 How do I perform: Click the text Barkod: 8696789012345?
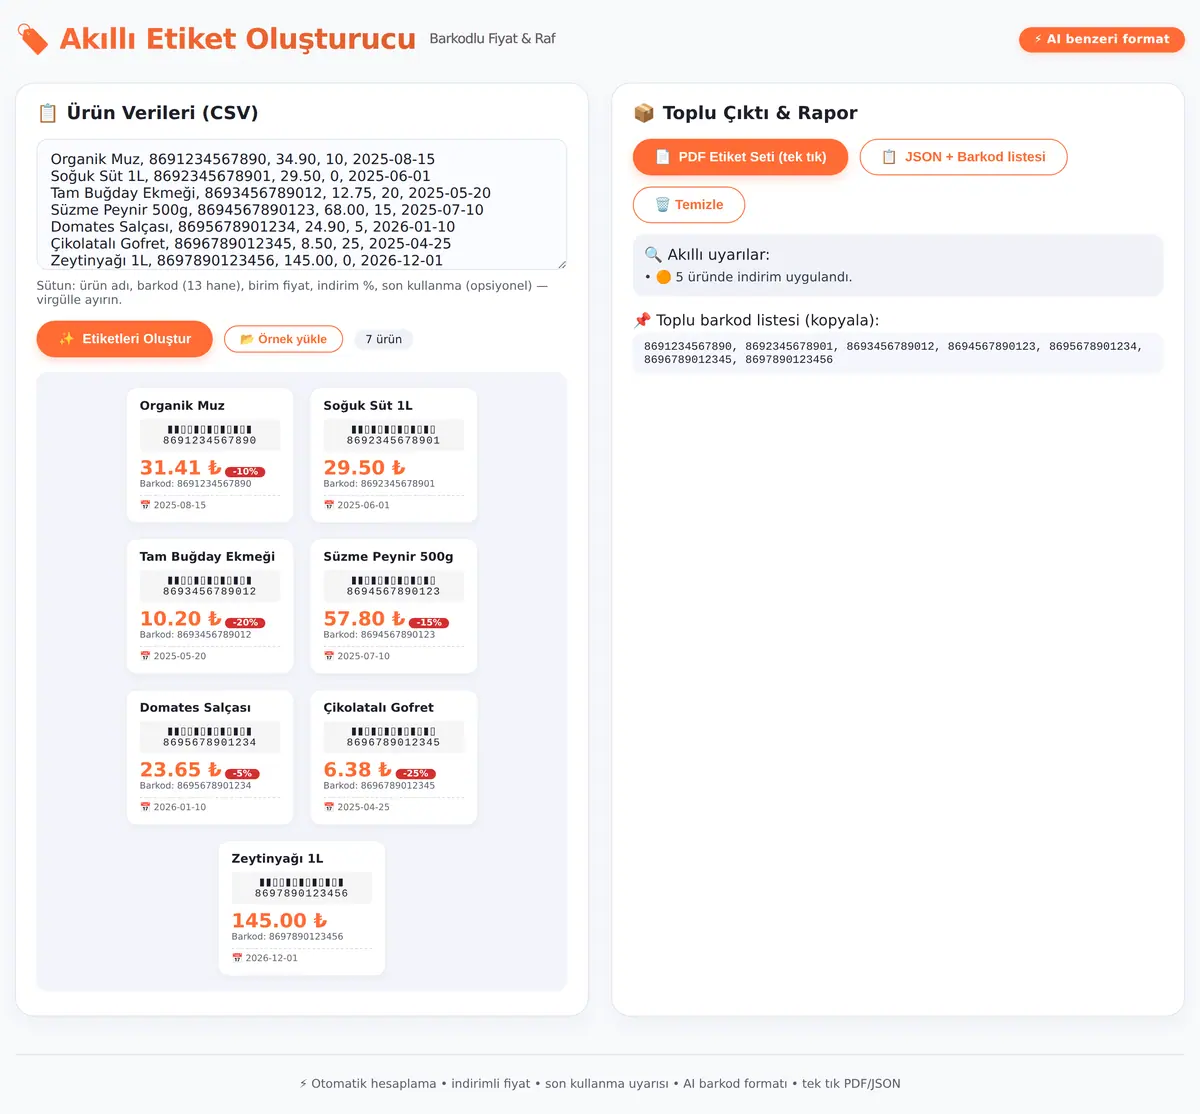click(x=380, y=786)
